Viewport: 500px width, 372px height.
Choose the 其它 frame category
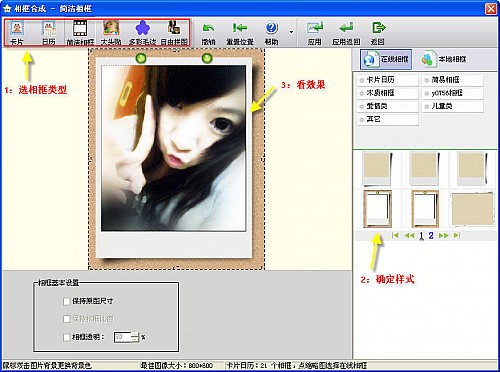click(388, 119)
